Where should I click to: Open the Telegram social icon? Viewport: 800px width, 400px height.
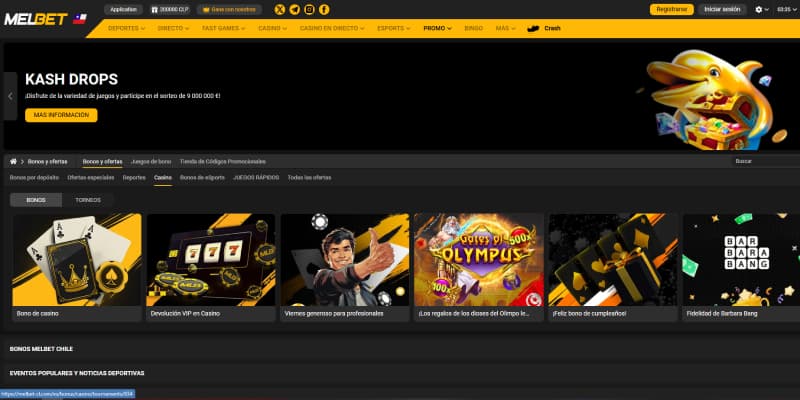294,9
